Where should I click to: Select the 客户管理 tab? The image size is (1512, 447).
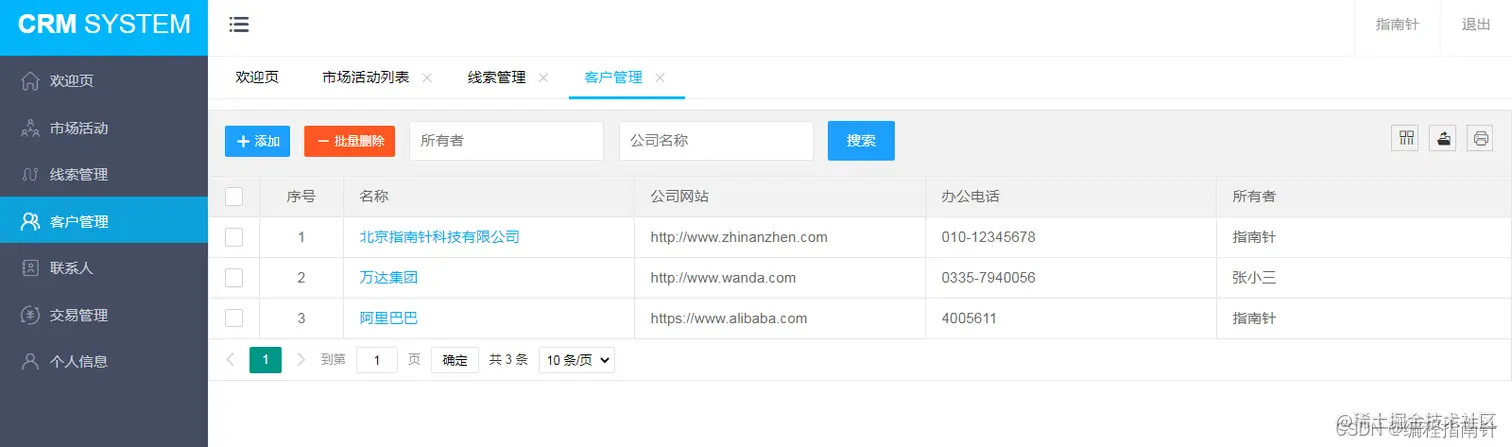[x=613, y=77]
